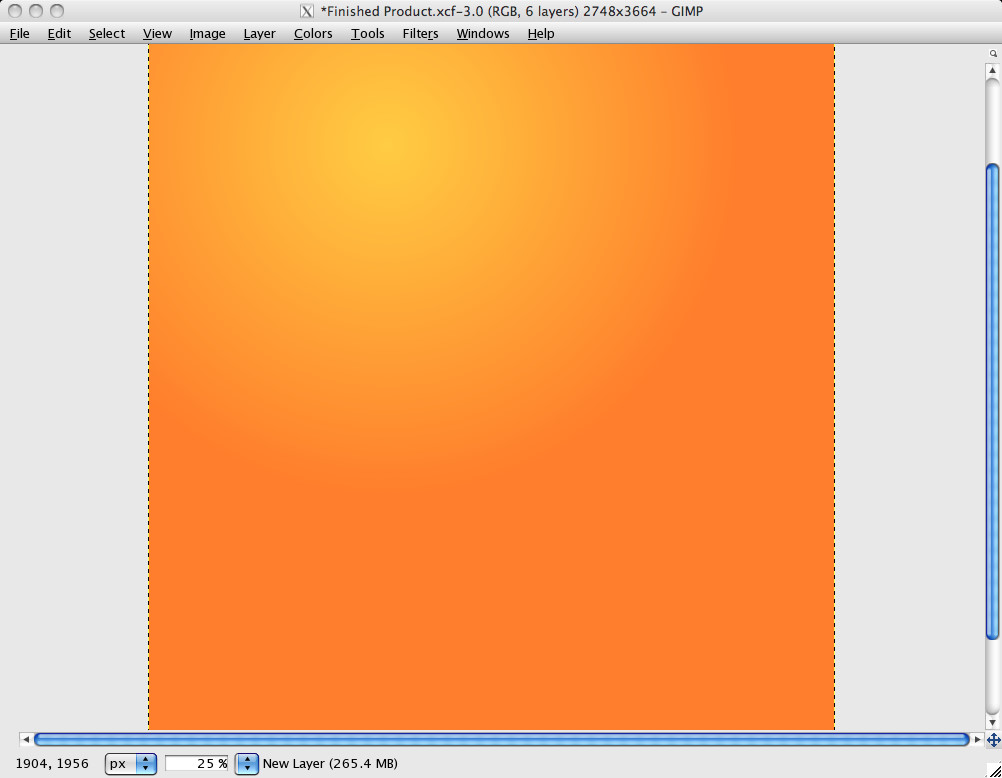Screen dimensions: 1002x778
Task: Open the Help menu
Action: (540, 33)
